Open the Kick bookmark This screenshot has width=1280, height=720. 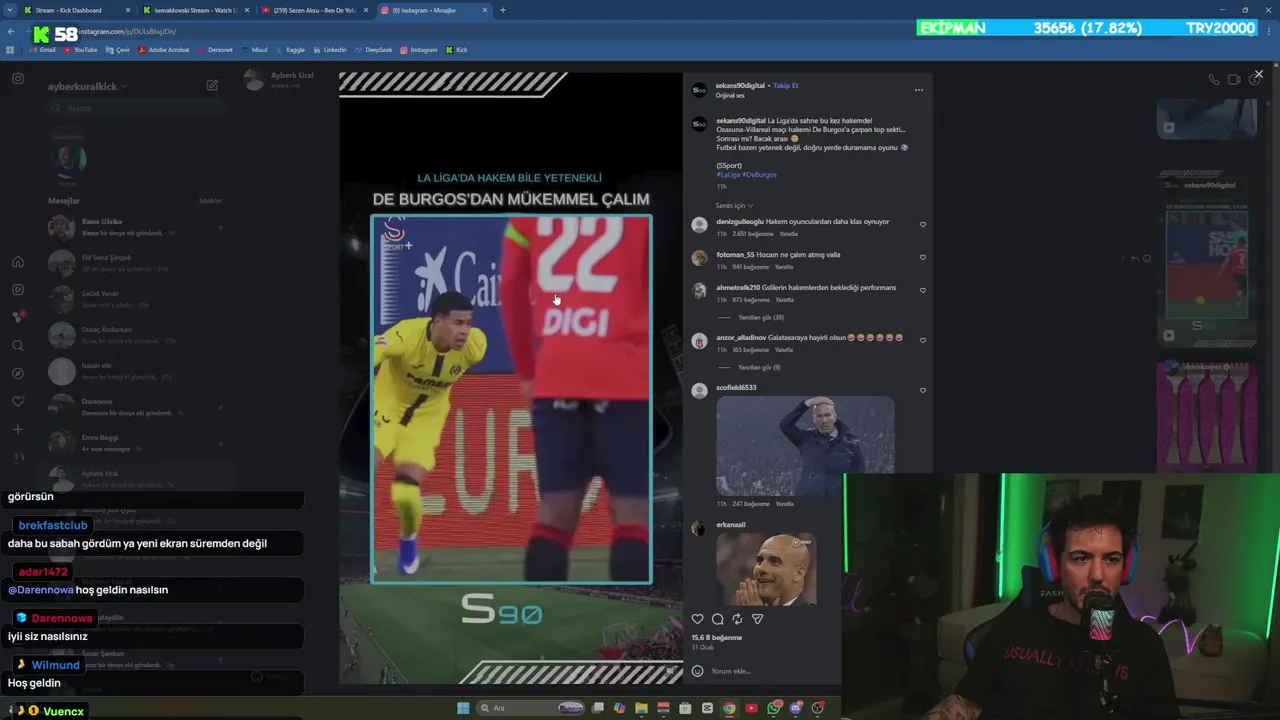[457, 49]
